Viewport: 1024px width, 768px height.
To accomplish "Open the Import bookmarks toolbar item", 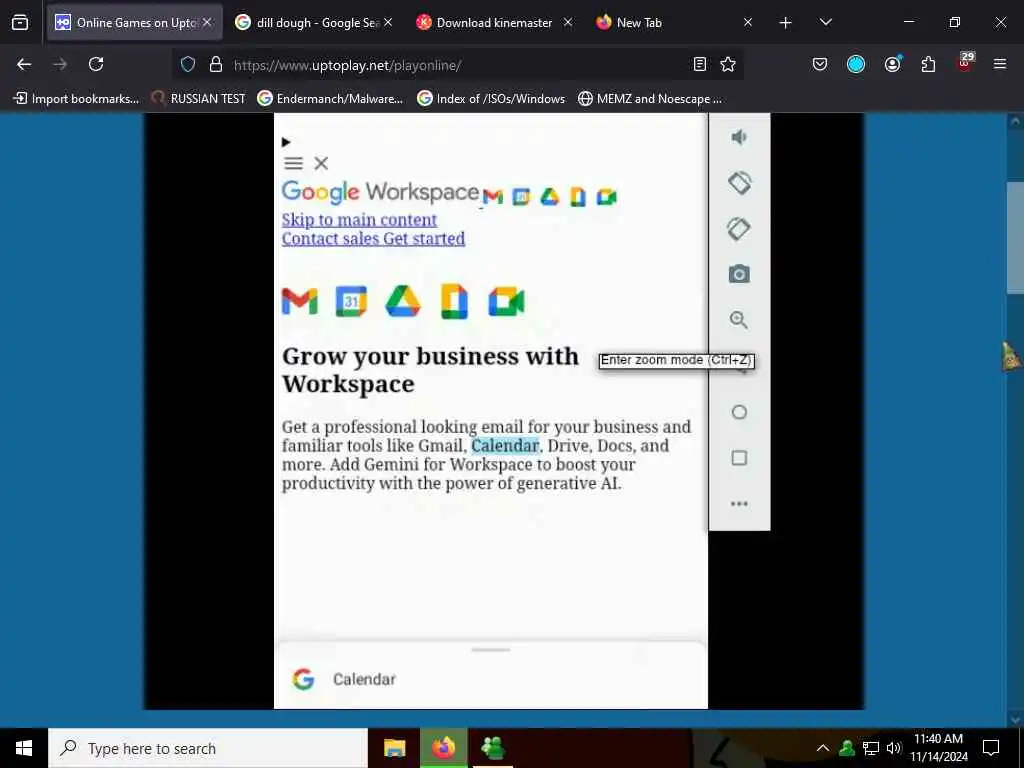I will click(x=76, y=99).
